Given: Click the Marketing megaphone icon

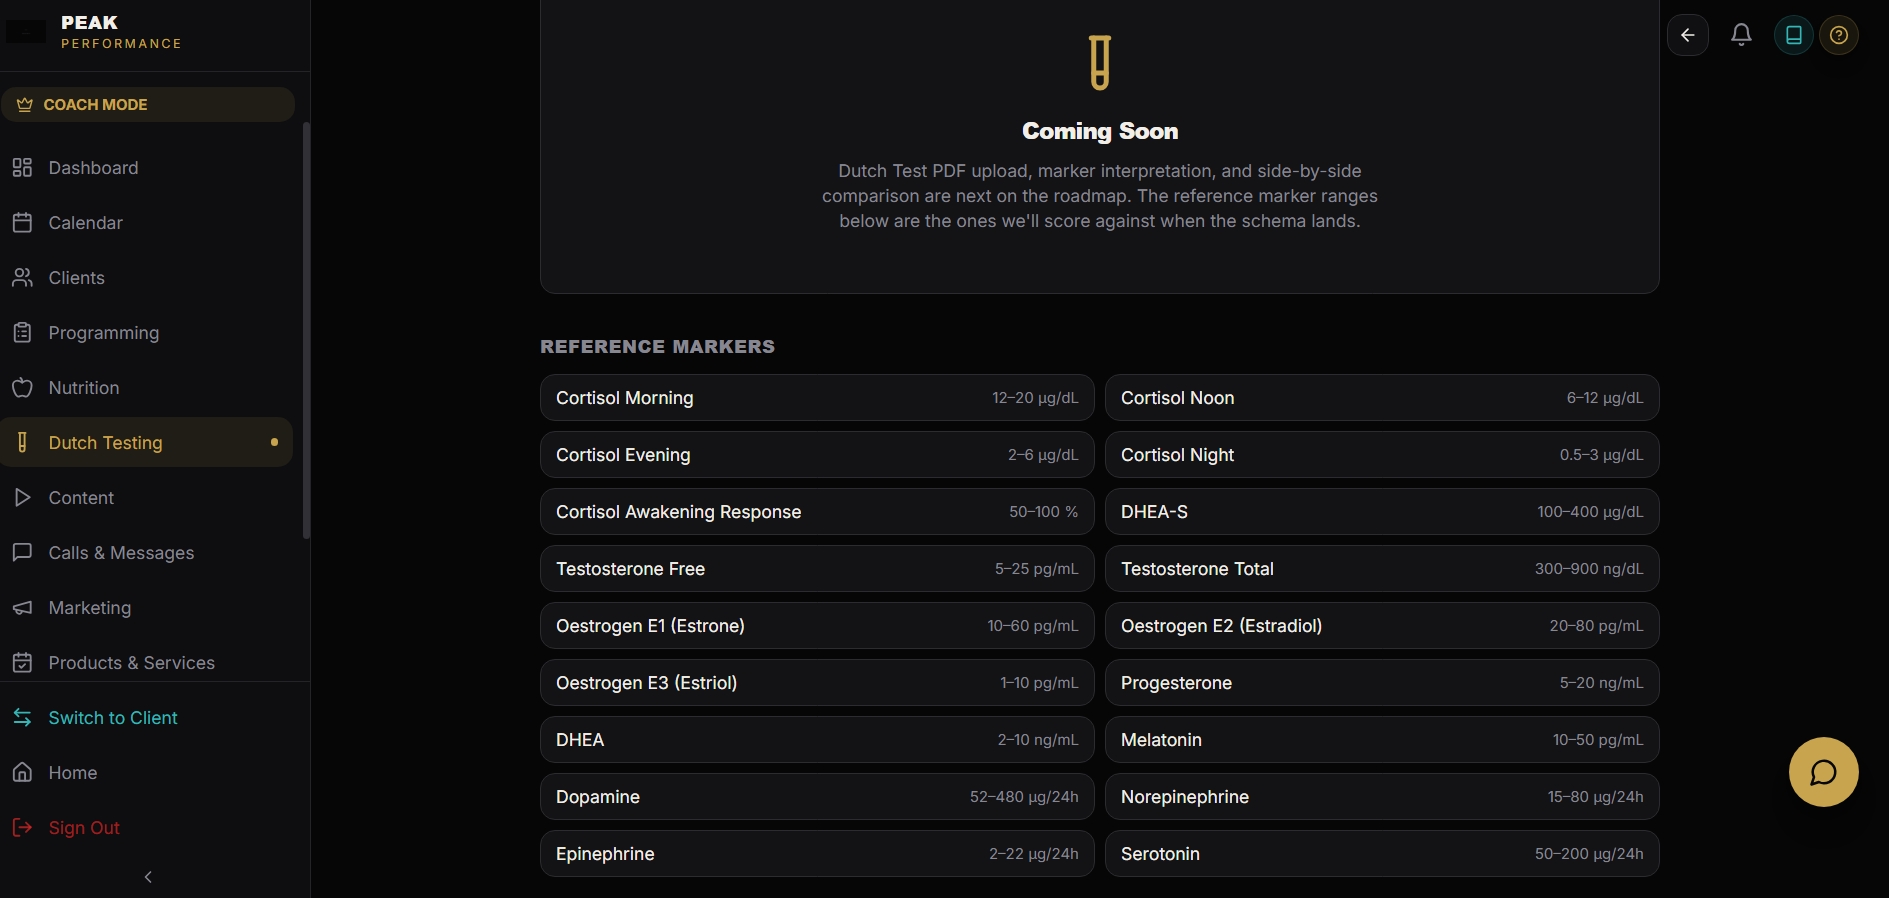Looking at the screenshot, I should coord(22,607).
